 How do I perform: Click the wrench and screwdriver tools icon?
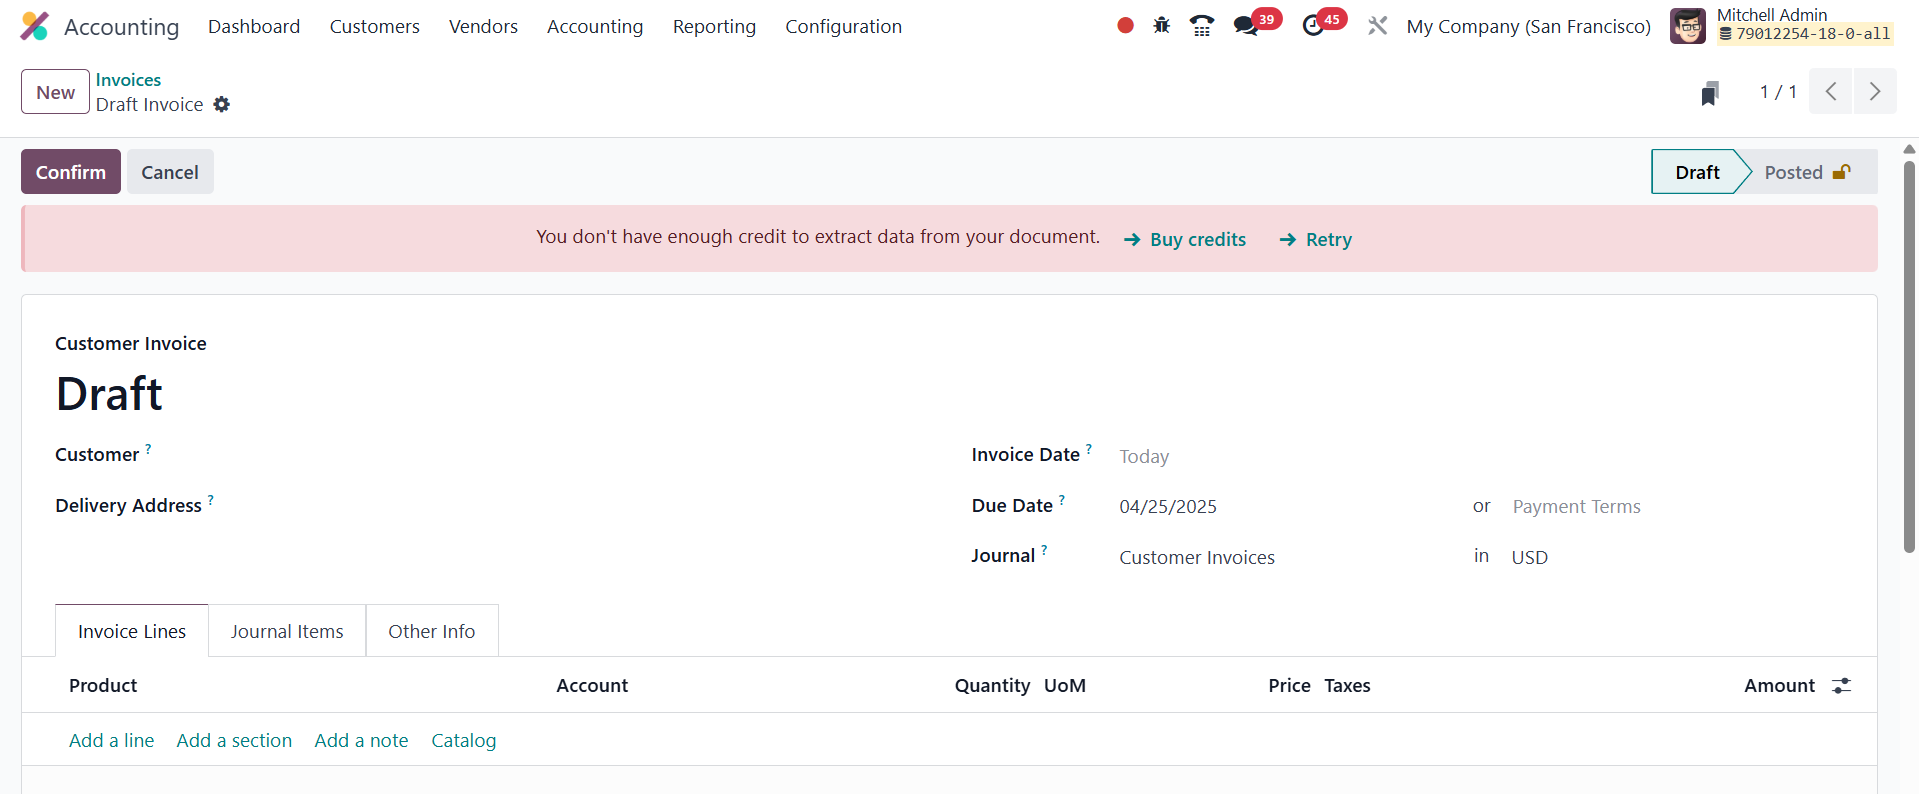(1378, 26)
